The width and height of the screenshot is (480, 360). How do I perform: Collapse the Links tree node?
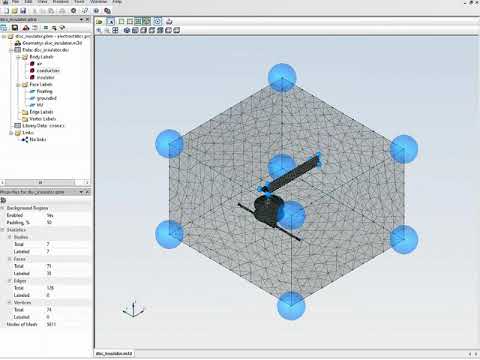(11, 133)
